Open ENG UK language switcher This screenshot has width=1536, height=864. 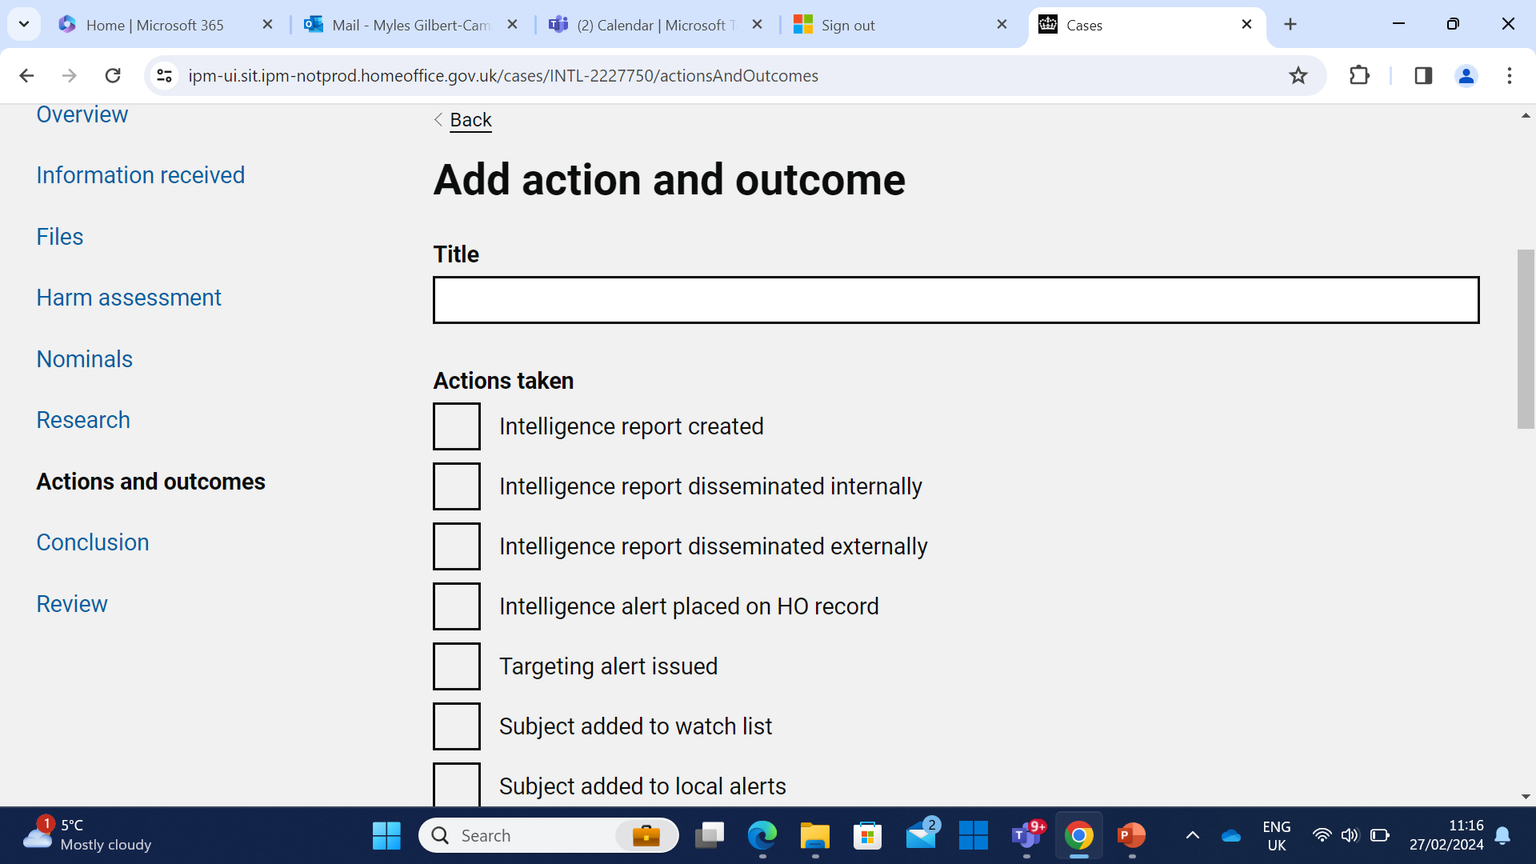(x=1277, y=835)
